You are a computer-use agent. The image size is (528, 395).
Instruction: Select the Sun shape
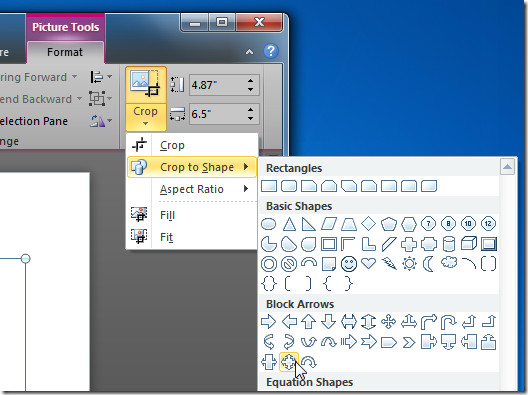pyautogui.click(x=409, y=264)
